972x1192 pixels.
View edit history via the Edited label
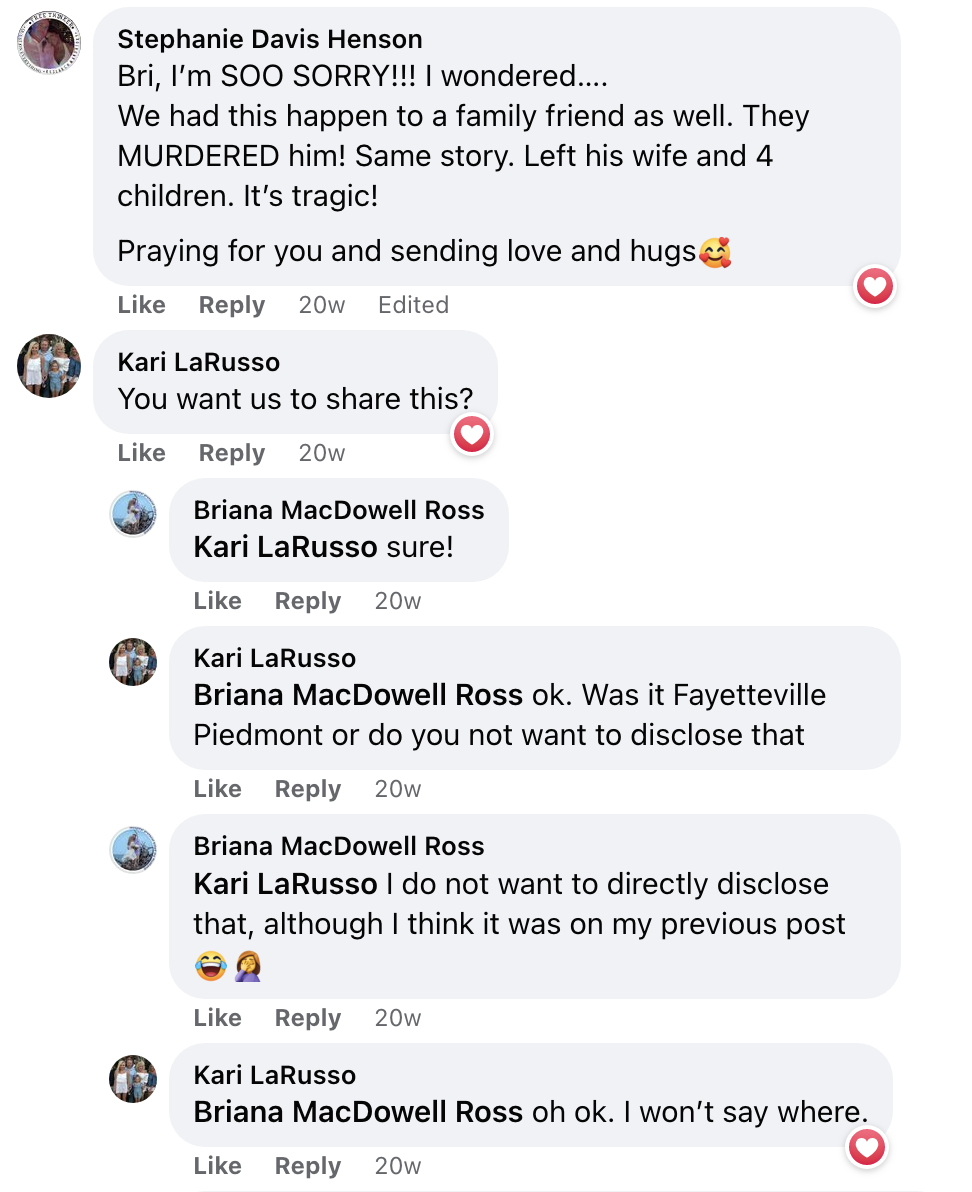pos(413,305)
